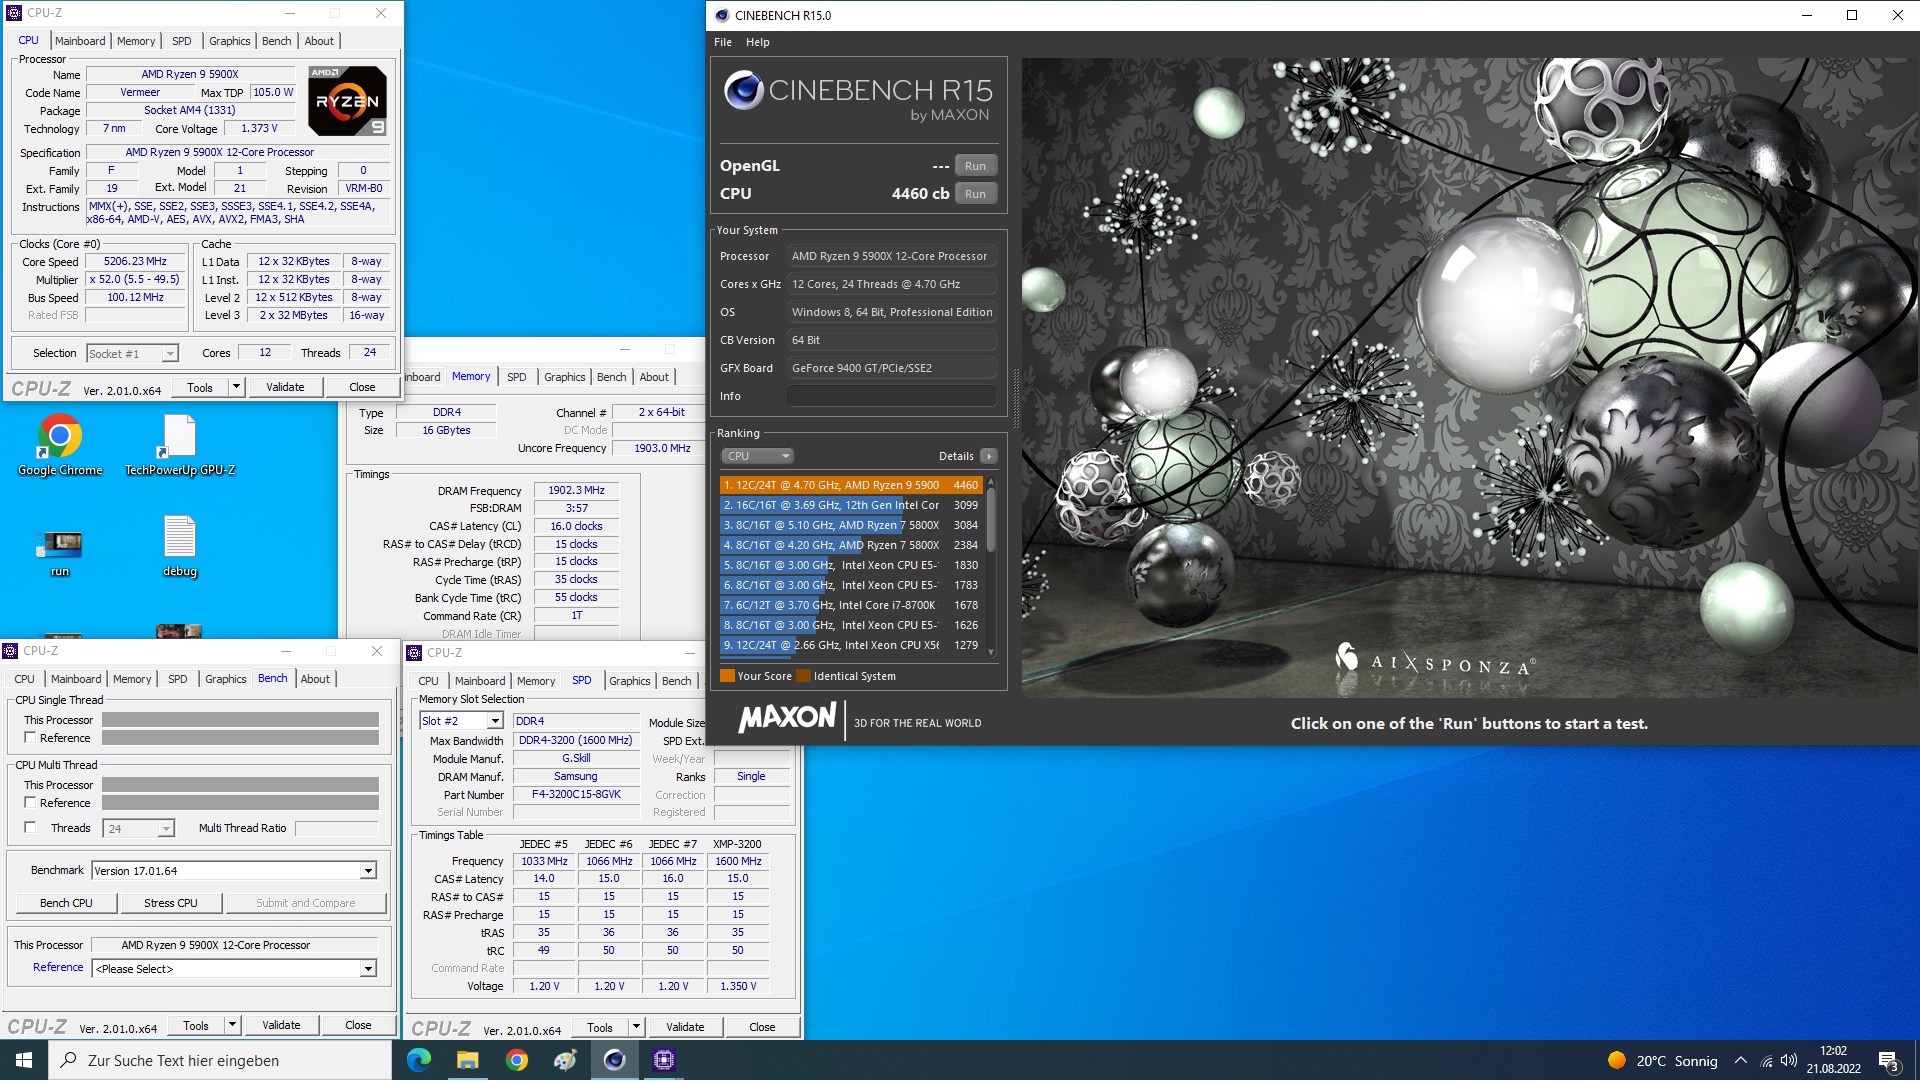Switch to Cinebench via taskbar icon
Viewport: 1920px width, 1082px height.
coord(615,1061)
